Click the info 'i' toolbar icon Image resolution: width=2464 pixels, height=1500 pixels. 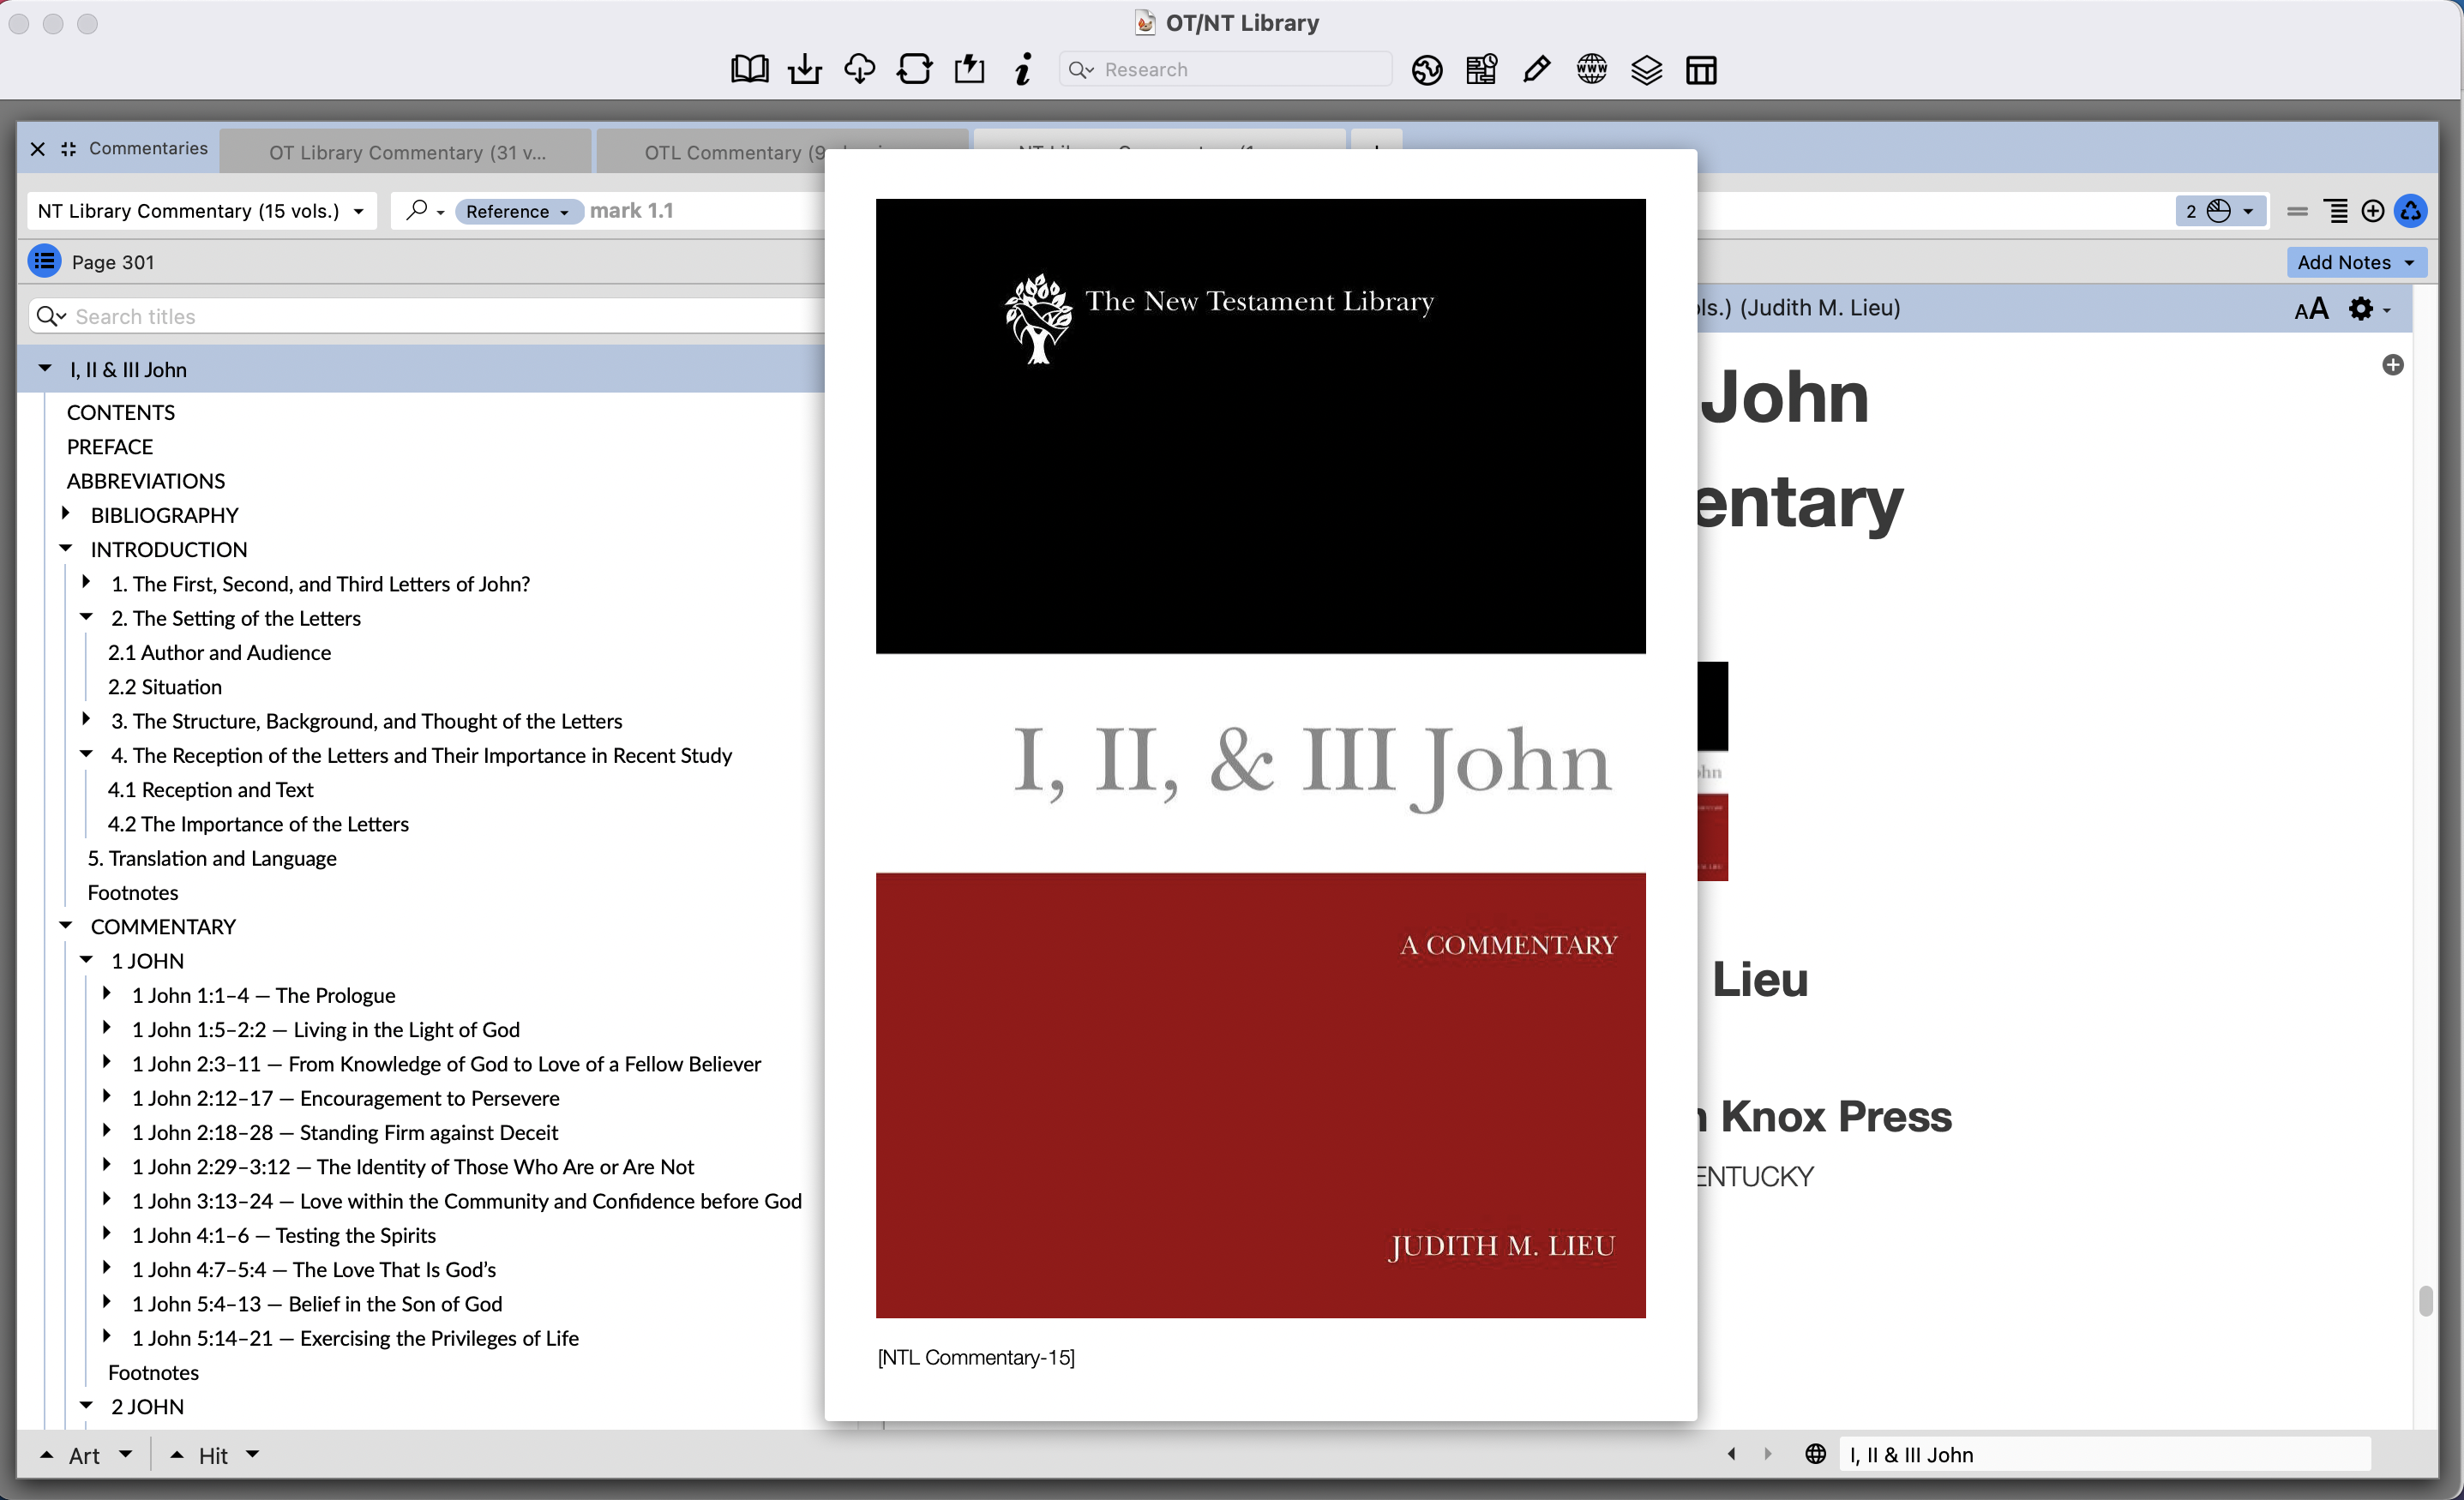click(1023, 69)
